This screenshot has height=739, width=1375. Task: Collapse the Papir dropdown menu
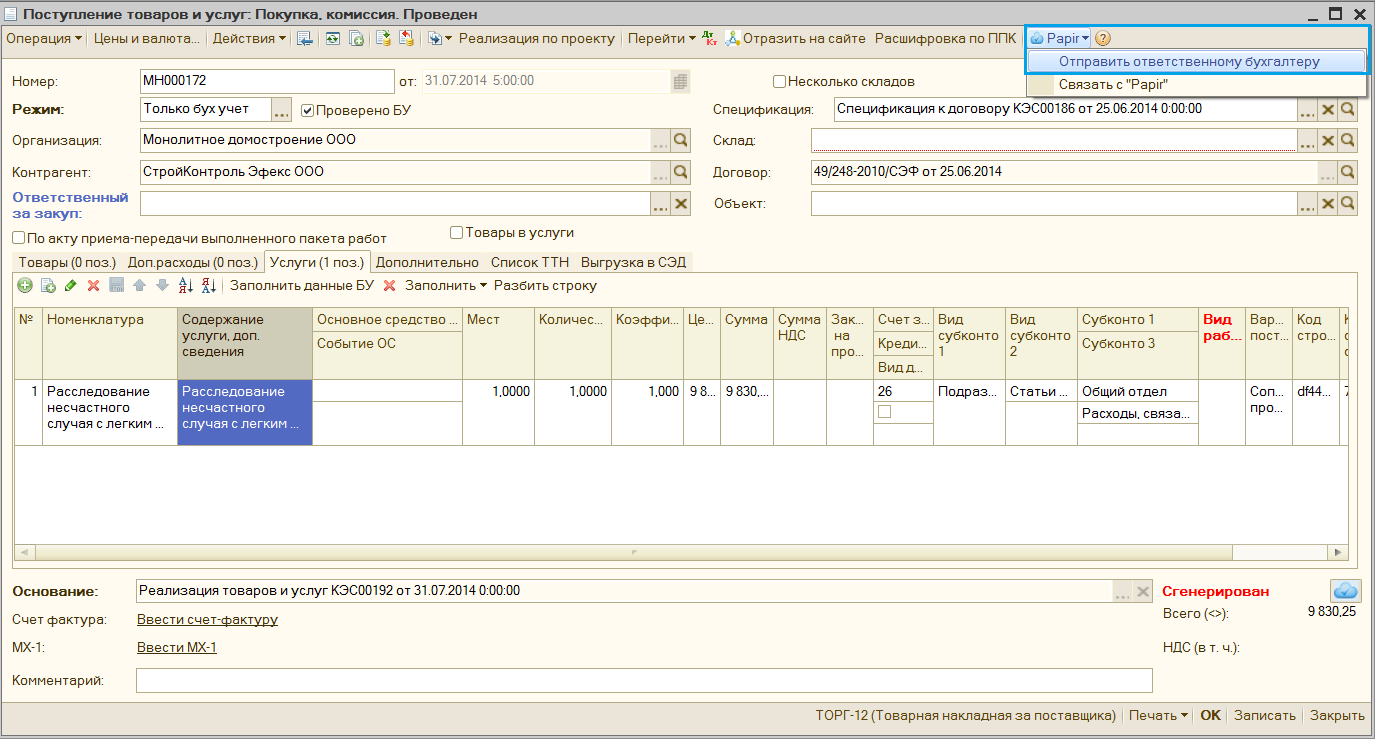(x=1059, y=39)
